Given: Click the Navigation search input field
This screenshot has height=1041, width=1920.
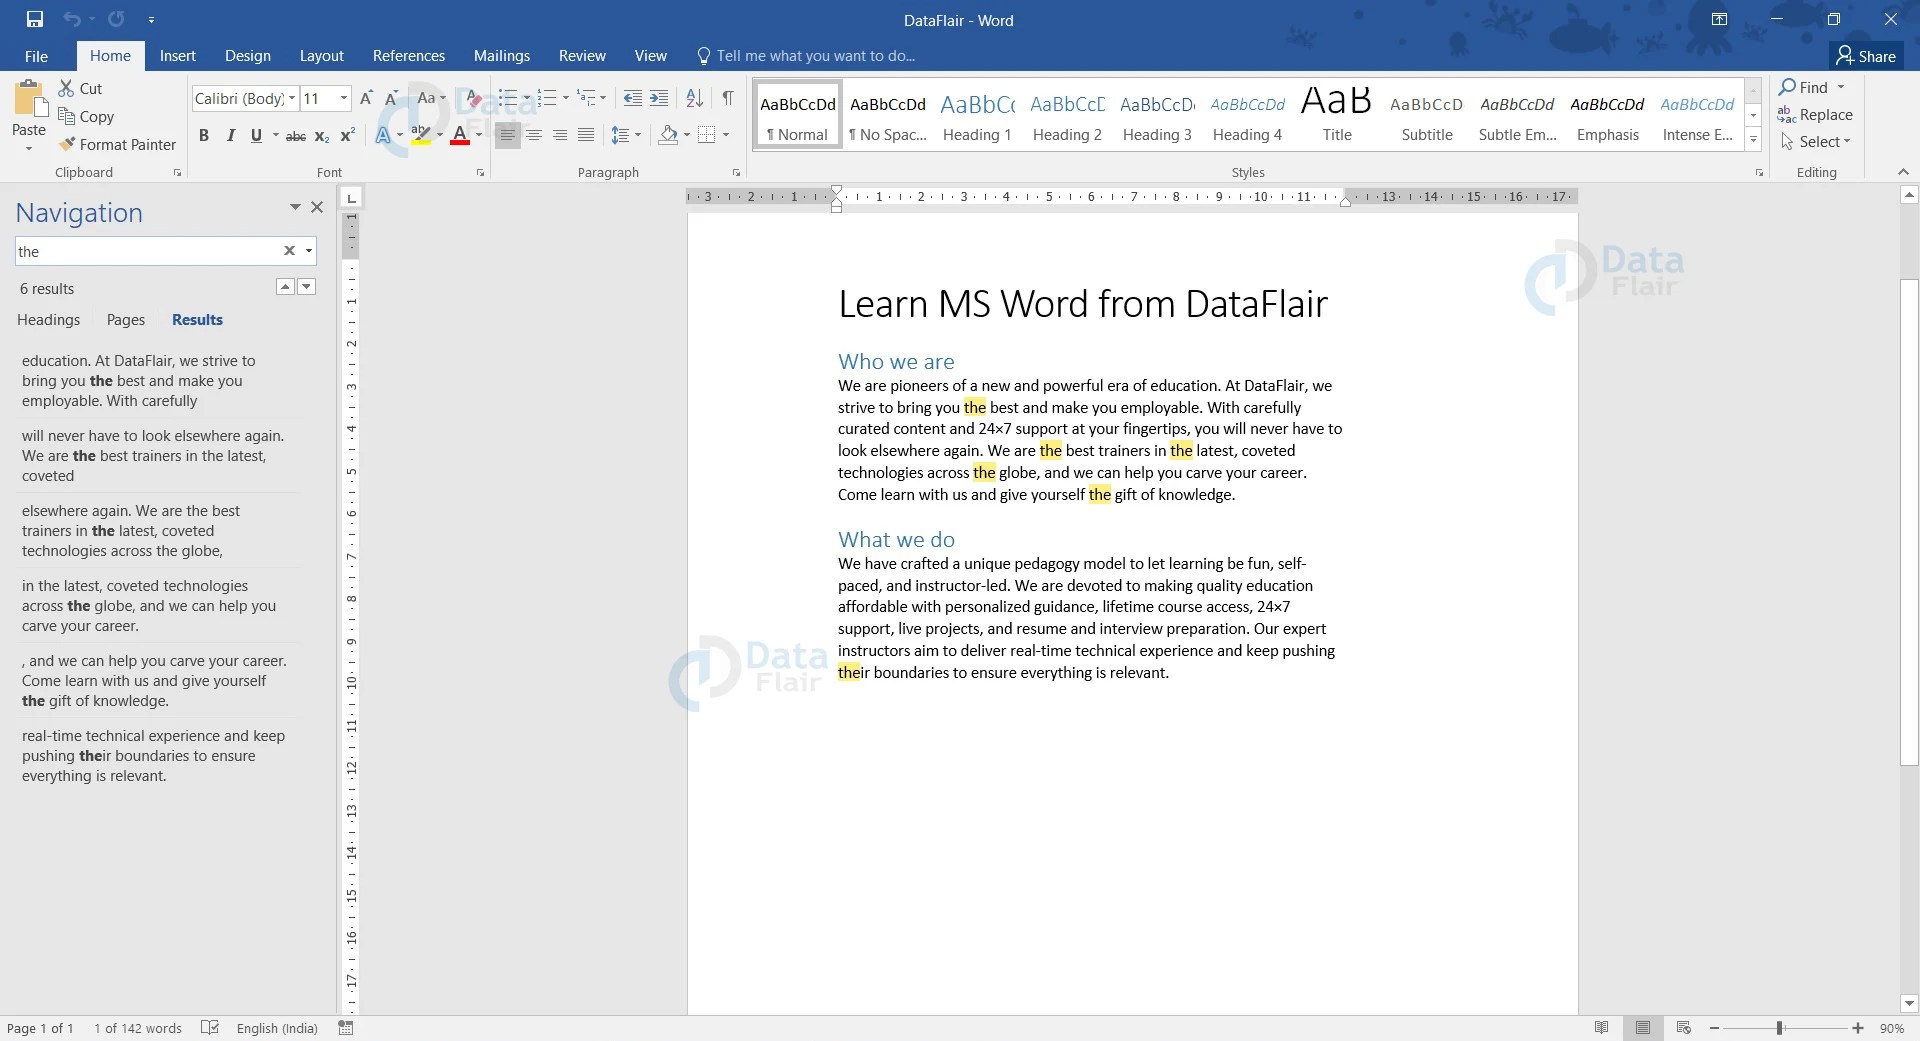Looking at the screenshot, I should (147, 251).
